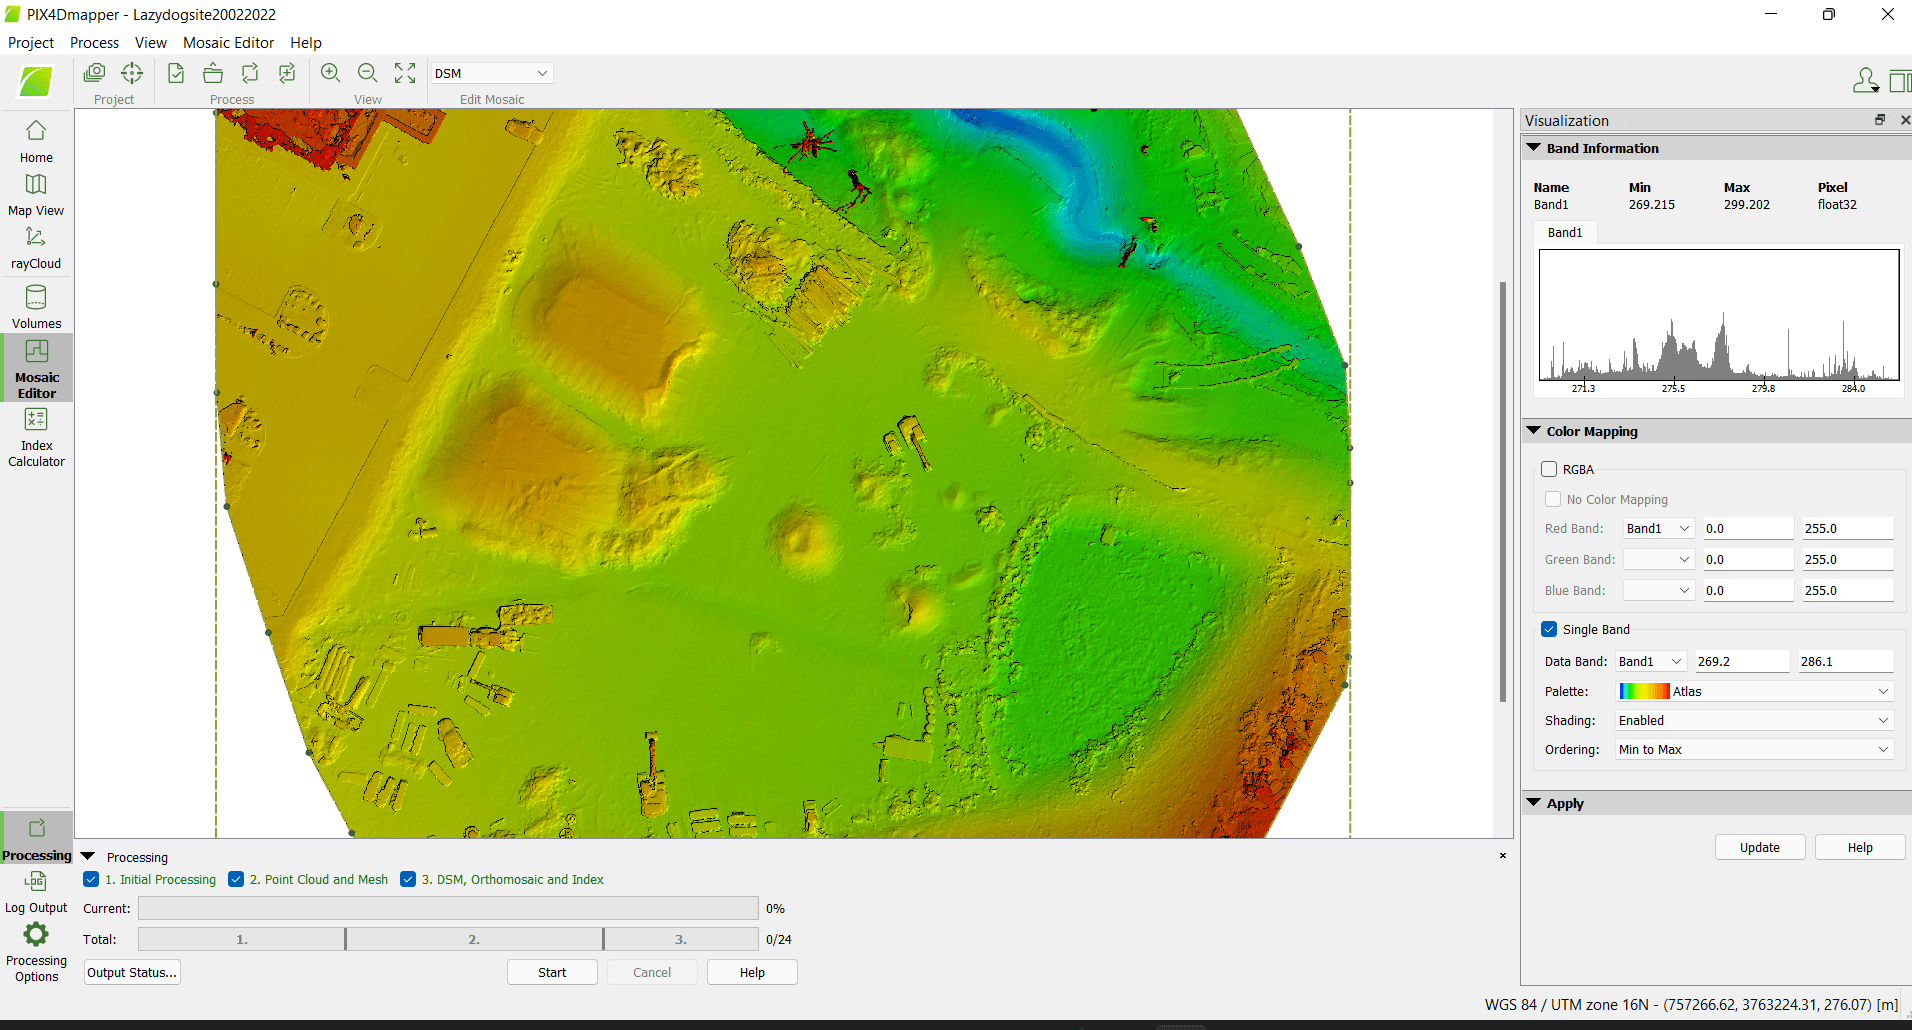Open the Mosaic Editor menu
1912x1030 pixels.
pyautogui.click(x=228, y=42)
